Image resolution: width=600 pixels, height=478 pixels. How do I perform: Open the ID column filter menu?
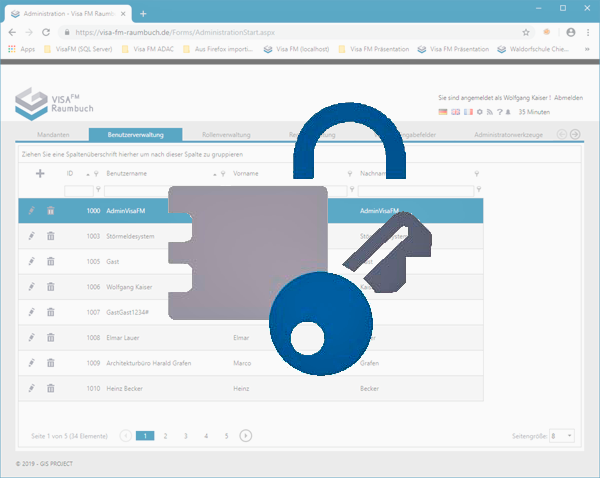point(96,174)
